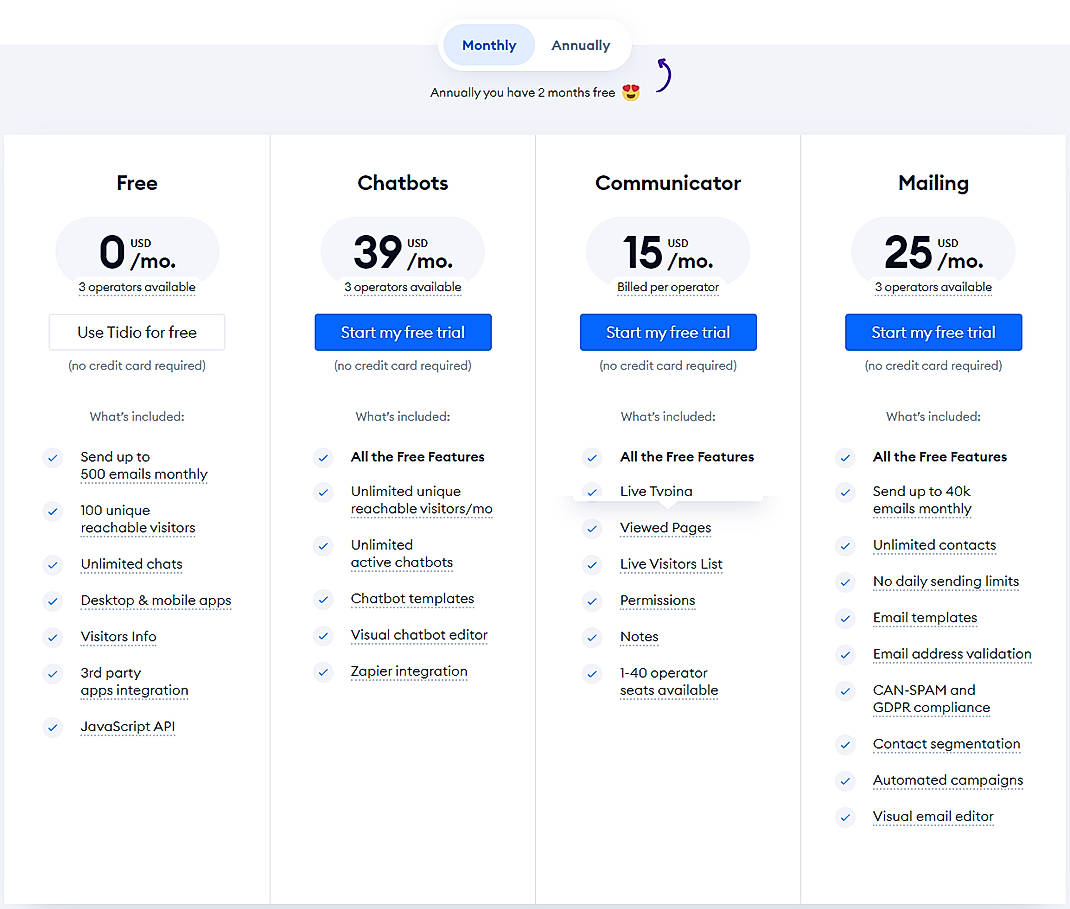Click 'All the Free Features' in Chatbots

(x=418, y=457)
